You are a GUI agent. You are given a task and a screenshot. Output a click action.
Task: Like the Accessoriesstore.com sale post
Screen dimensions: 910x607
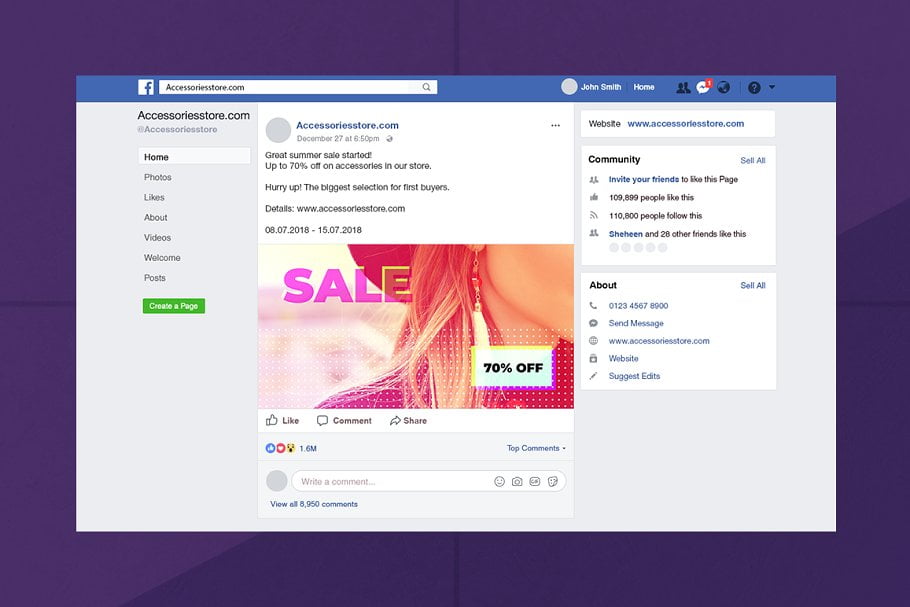point(283,421)
